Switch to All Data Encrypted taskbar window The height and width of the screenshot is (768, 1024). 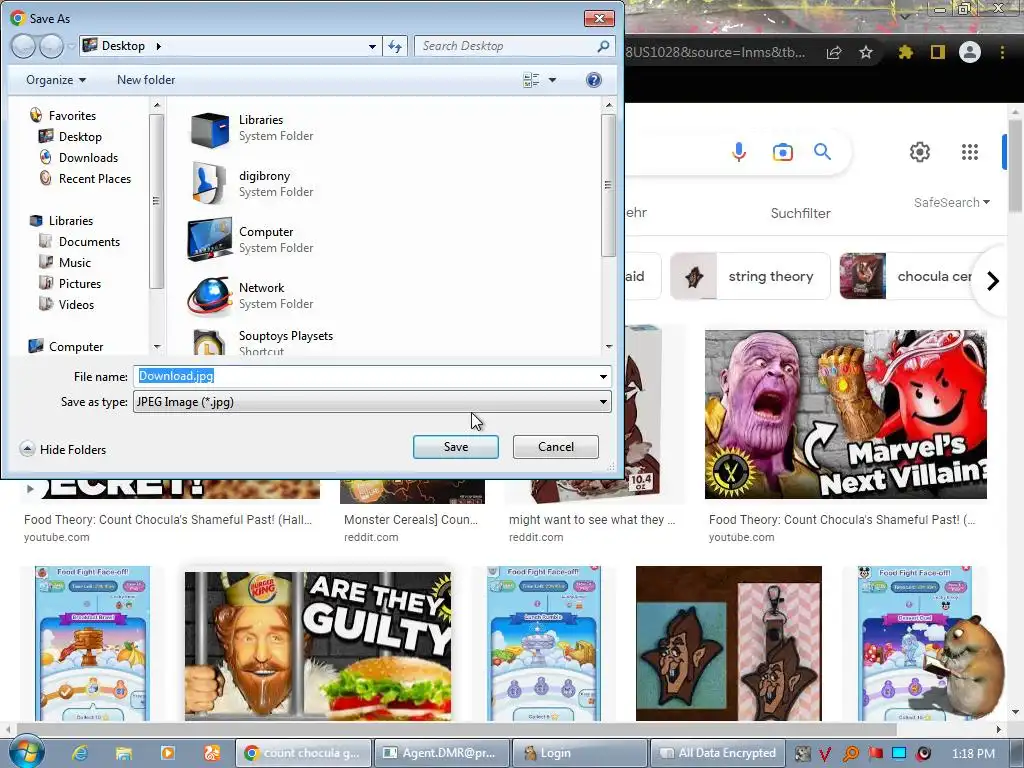[716, 753]
